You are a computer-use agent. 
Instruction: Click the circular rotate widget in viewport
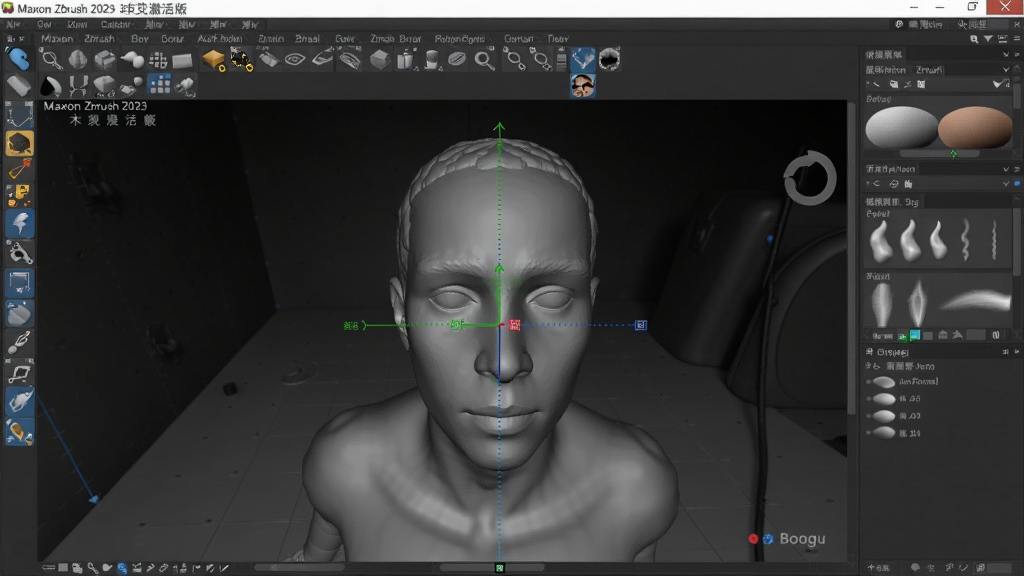coord(810,178)
